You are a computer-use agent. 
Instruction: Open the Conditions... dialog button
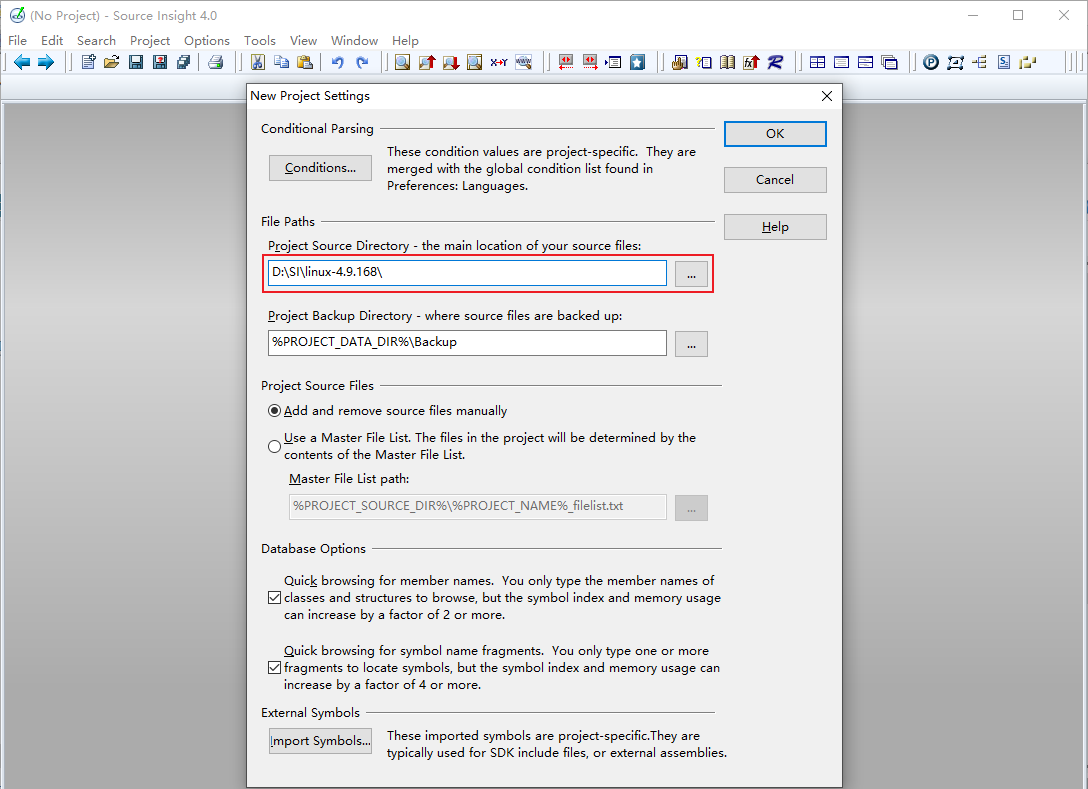click(320, 168)
